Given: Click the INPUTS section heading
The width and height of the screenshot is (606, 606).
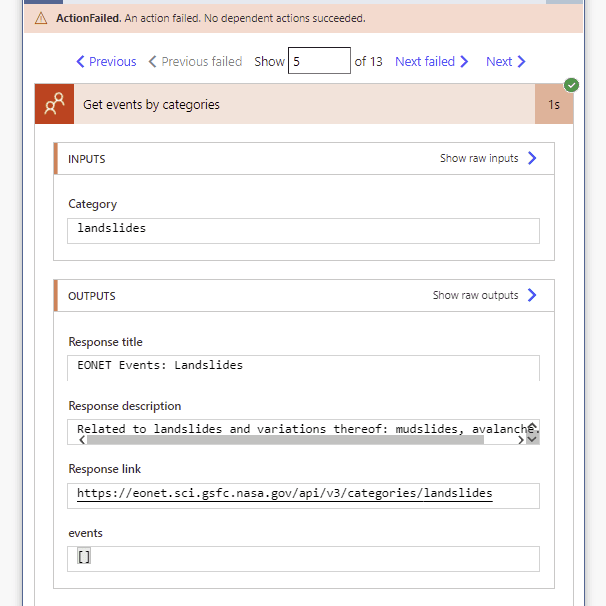Looking at the screenshot, I should [x=87, y=159].
